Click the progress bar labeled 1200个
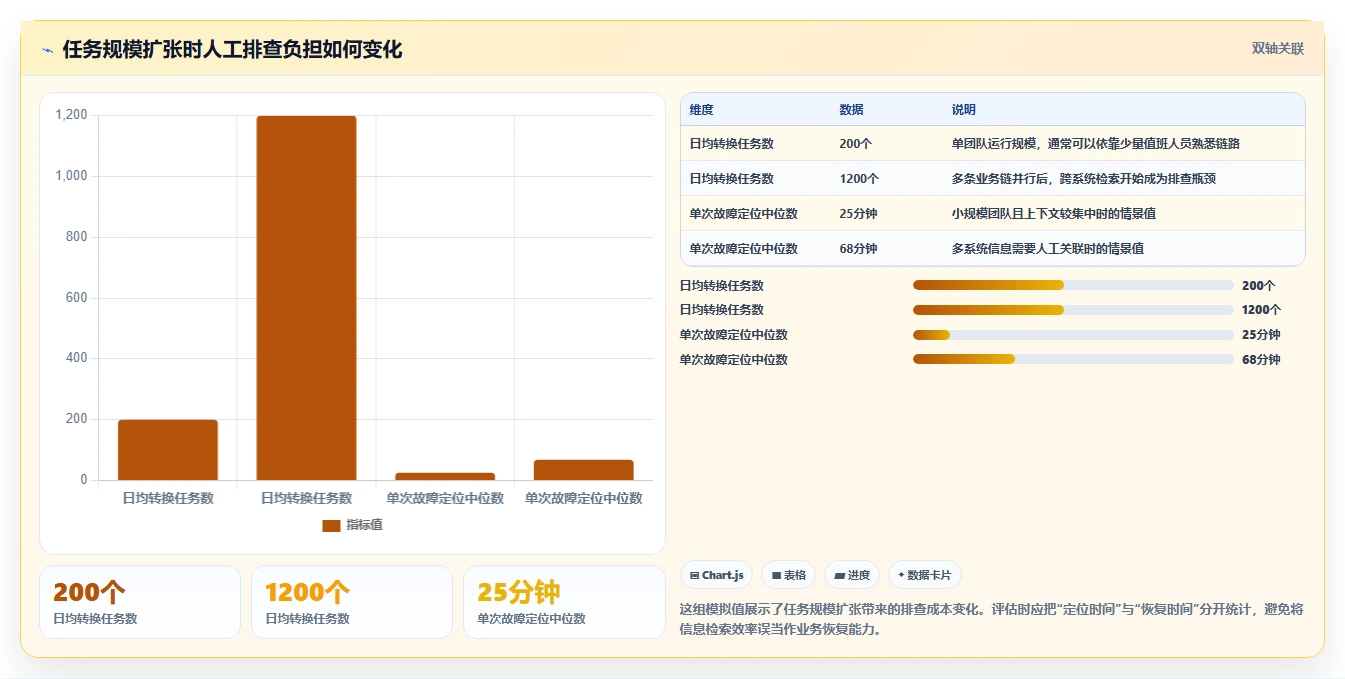This screenshot has height=679, width=1345. [1073, 310]
